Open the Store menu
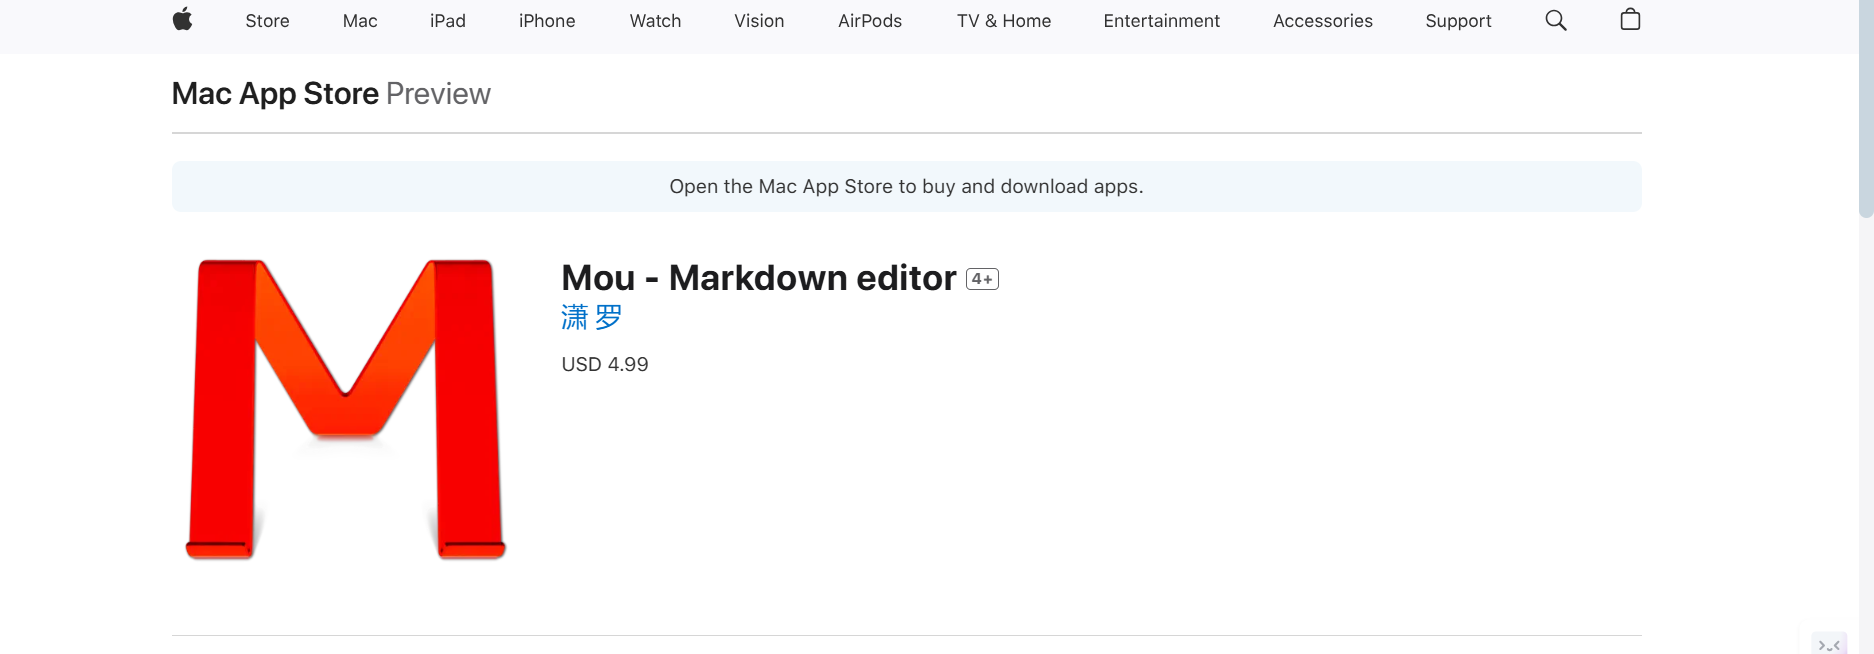 tap(267, 21)
